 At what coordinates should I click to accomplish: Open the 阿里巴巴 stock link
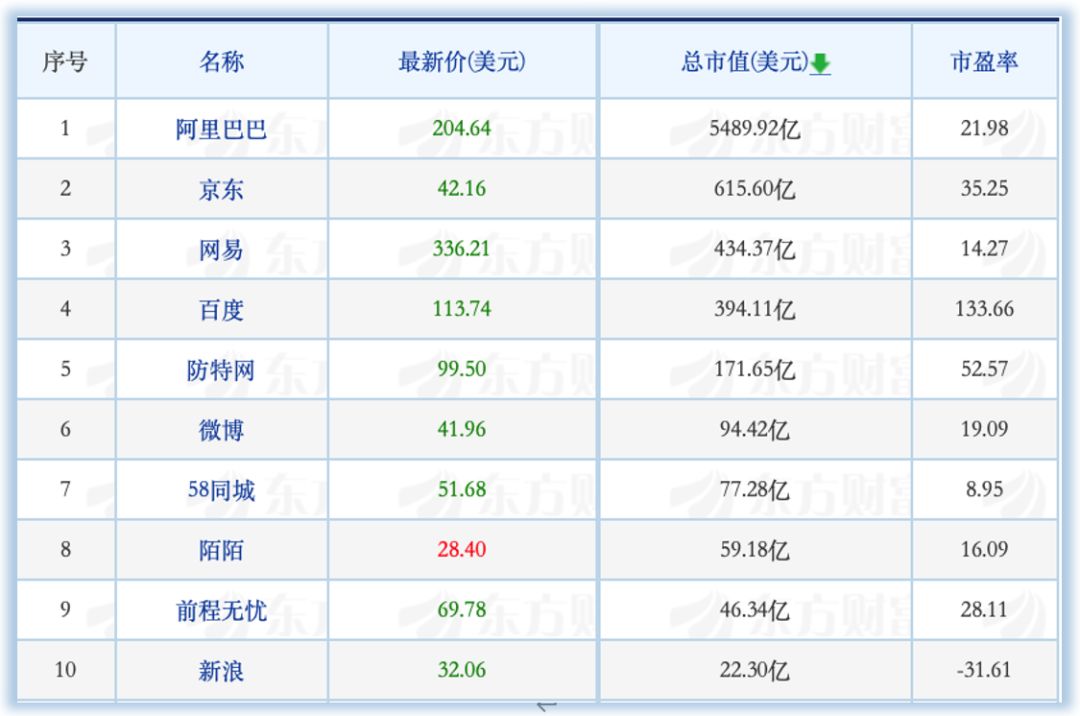point(221,129)
